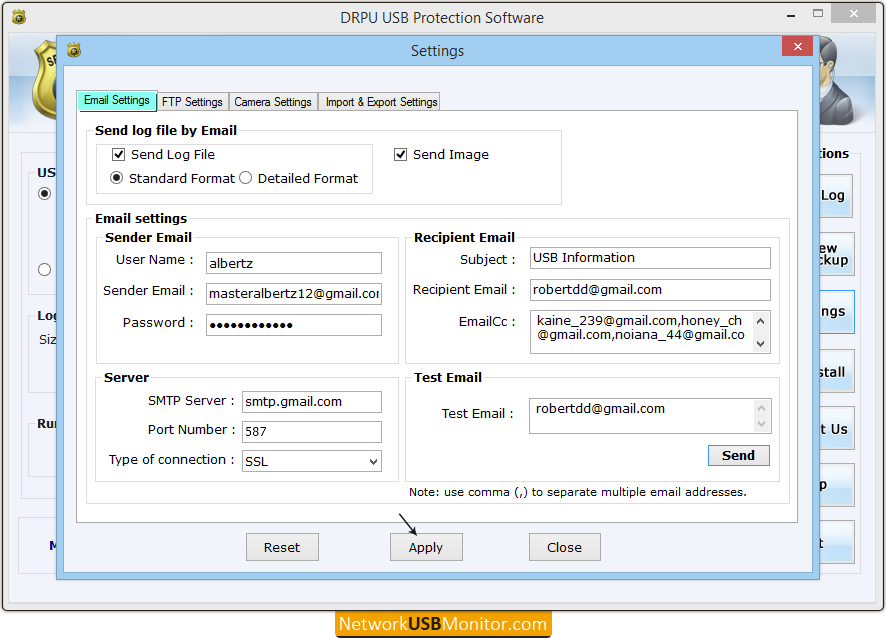The width and height of the screenshot is (886, 638).
Task: Click the DRPU main window badge icon
Action: point(19,18)
